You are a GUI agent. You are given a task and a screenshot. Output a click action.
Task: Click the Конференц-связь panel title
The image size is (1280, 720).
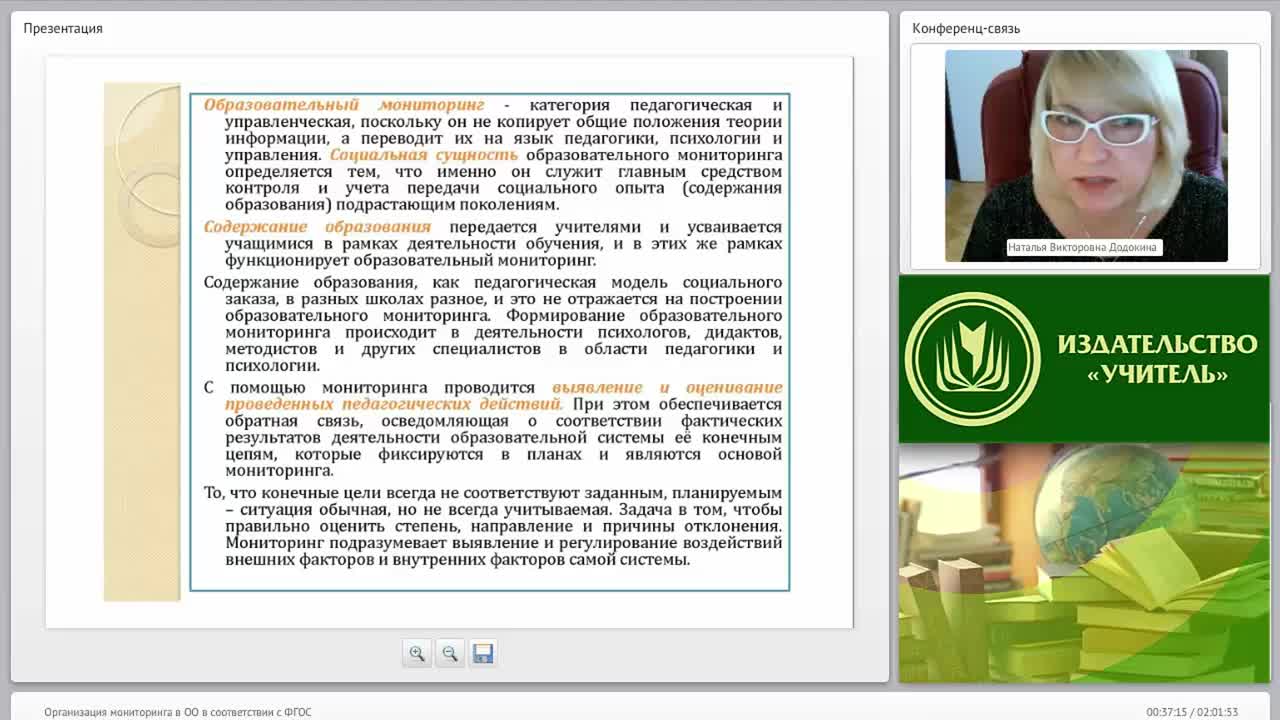(966, 28)
